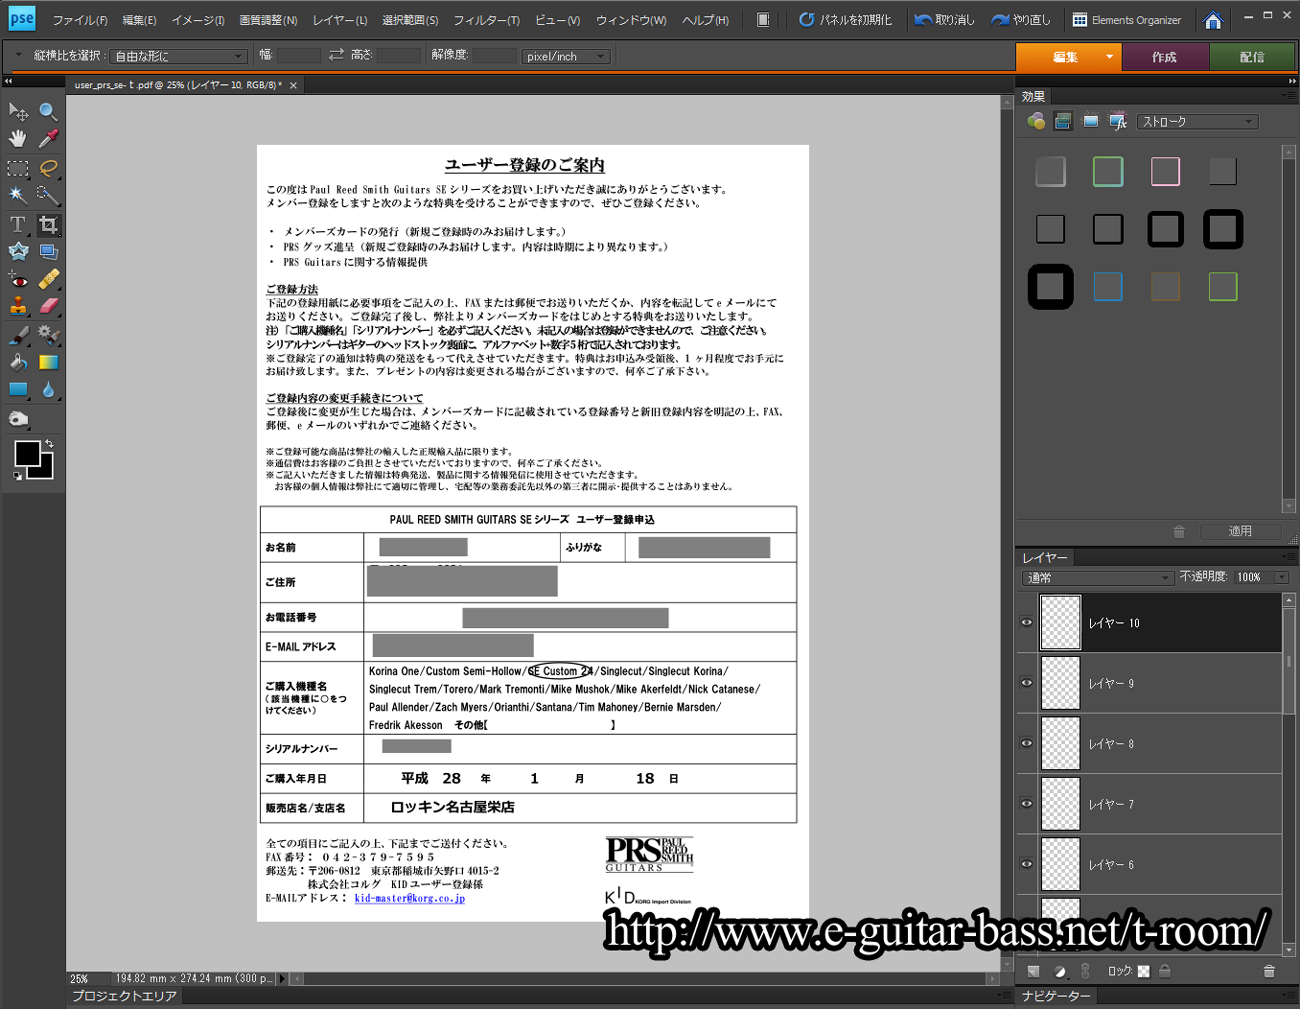The width and height of the screenshot is (1300, 1009).
Task: Select the Move tool
Action: 18,111
